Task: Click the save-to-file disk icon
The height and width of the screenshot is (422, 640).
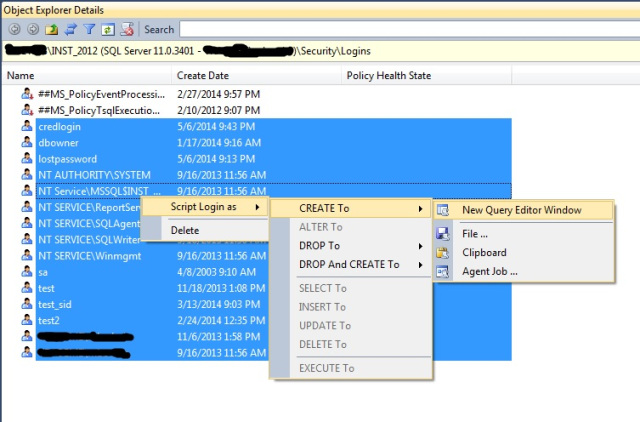Action: (442, 234)
